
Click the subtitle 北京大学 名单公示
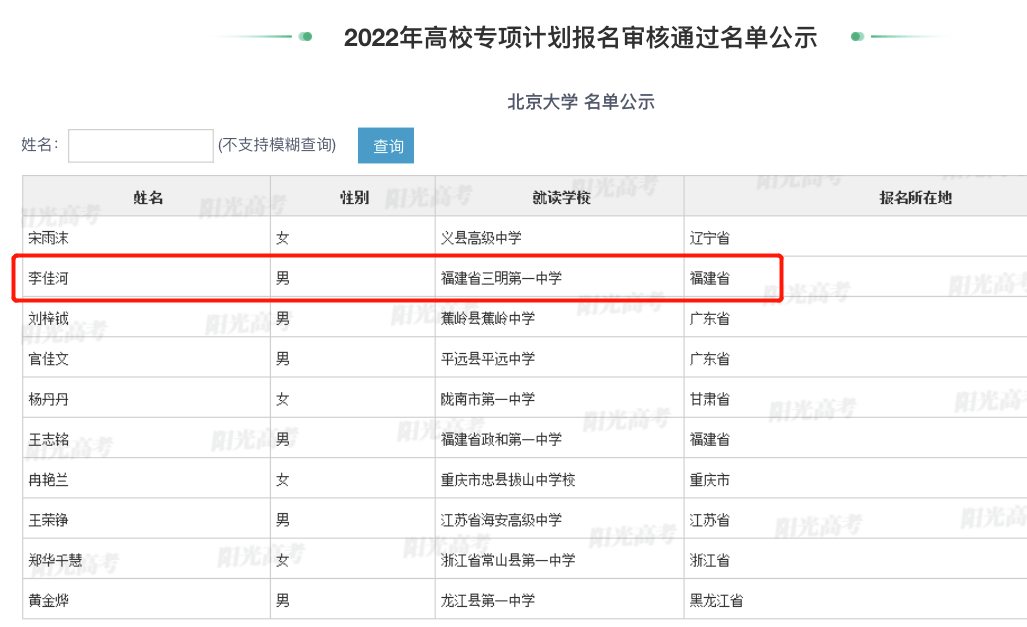(x=580, y=102)
